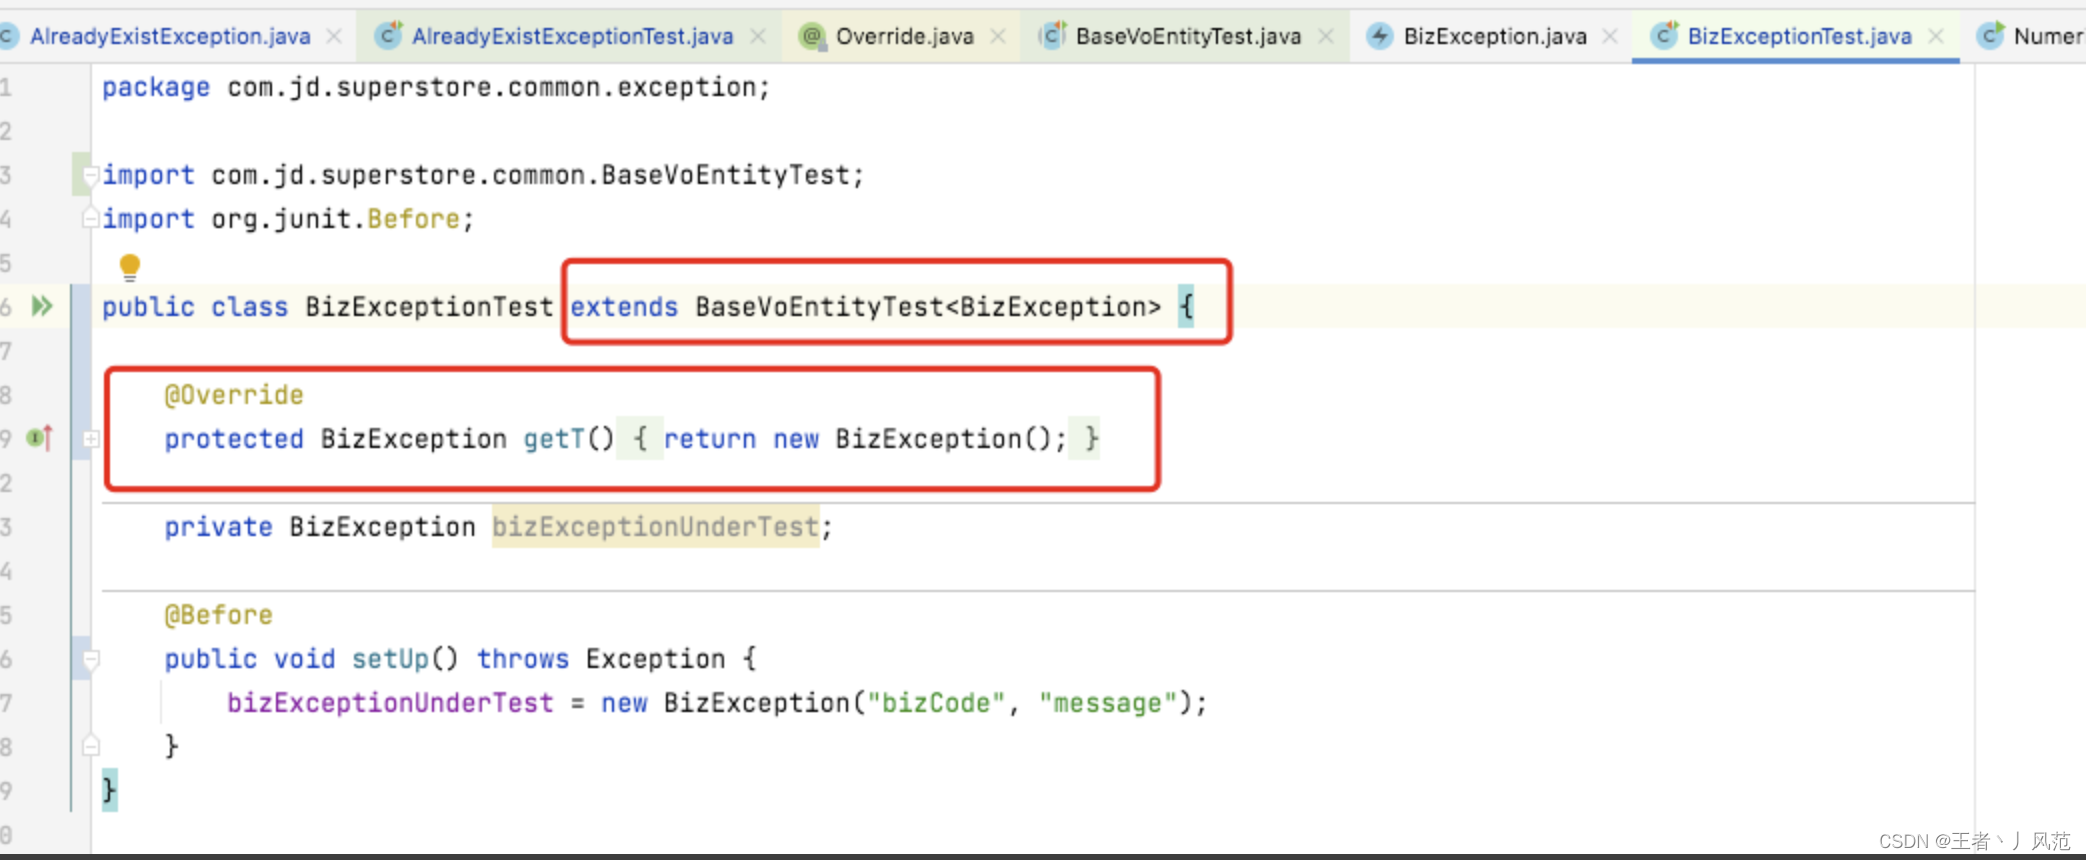2086x860 pixels.
Task: Click the protected keyword before BizException
Action: tap(234, 439)
